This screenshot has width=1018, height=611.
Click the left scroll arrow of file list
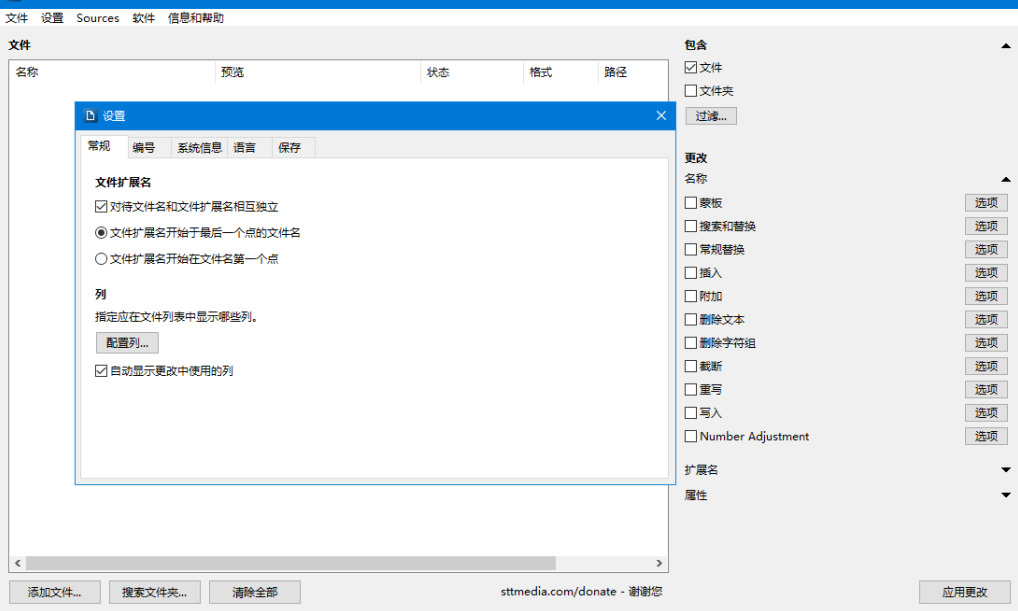point(18,563)
